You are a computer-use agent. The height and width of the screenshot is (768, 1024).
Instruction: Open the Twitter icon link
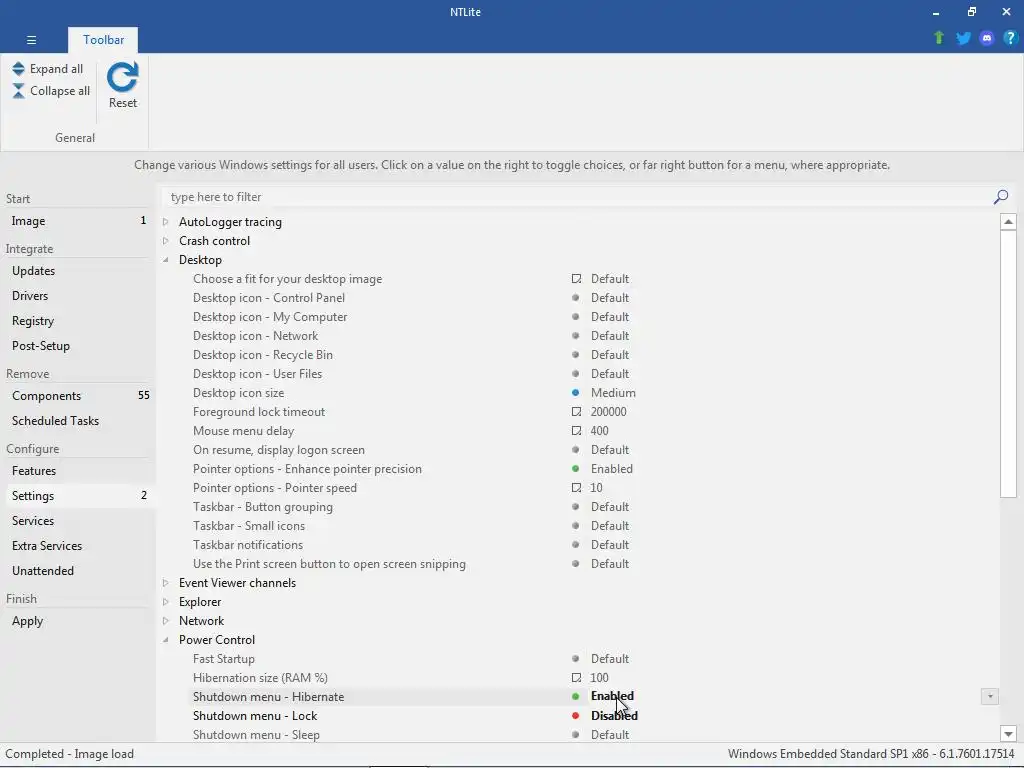[x=963, y=38]
